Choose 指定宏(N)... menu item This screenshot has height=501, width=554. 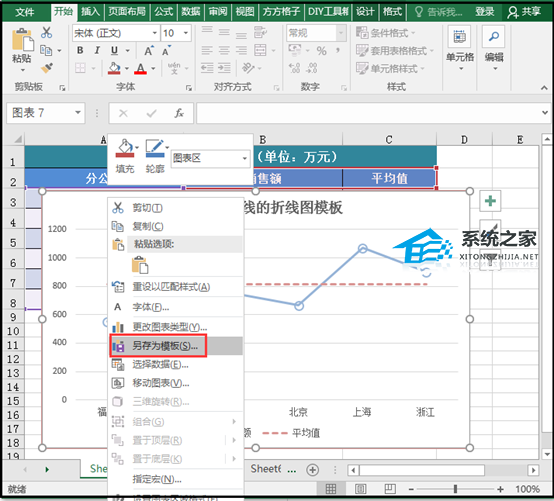point(176,479)
